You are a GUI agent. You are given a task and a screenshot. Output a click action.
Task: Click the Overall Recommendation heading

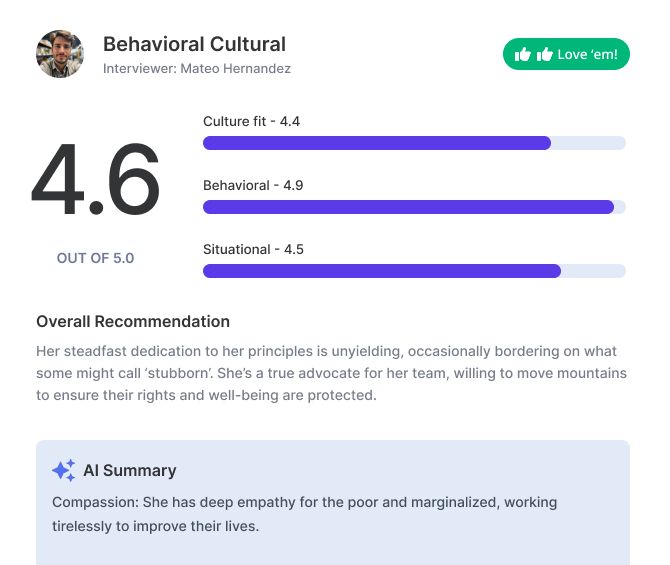pyautogui.click(x=133, y=321)
